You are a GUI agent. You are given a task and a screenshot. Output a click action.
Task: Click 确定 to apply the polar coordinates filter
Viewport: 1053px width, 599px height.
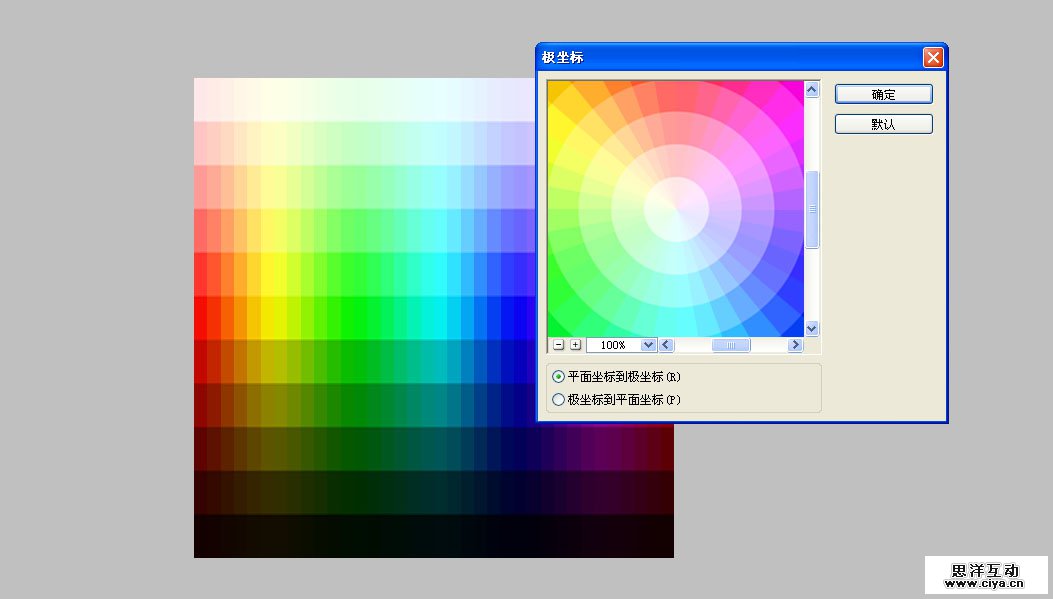pyautogui.click(x=883, y=93)
